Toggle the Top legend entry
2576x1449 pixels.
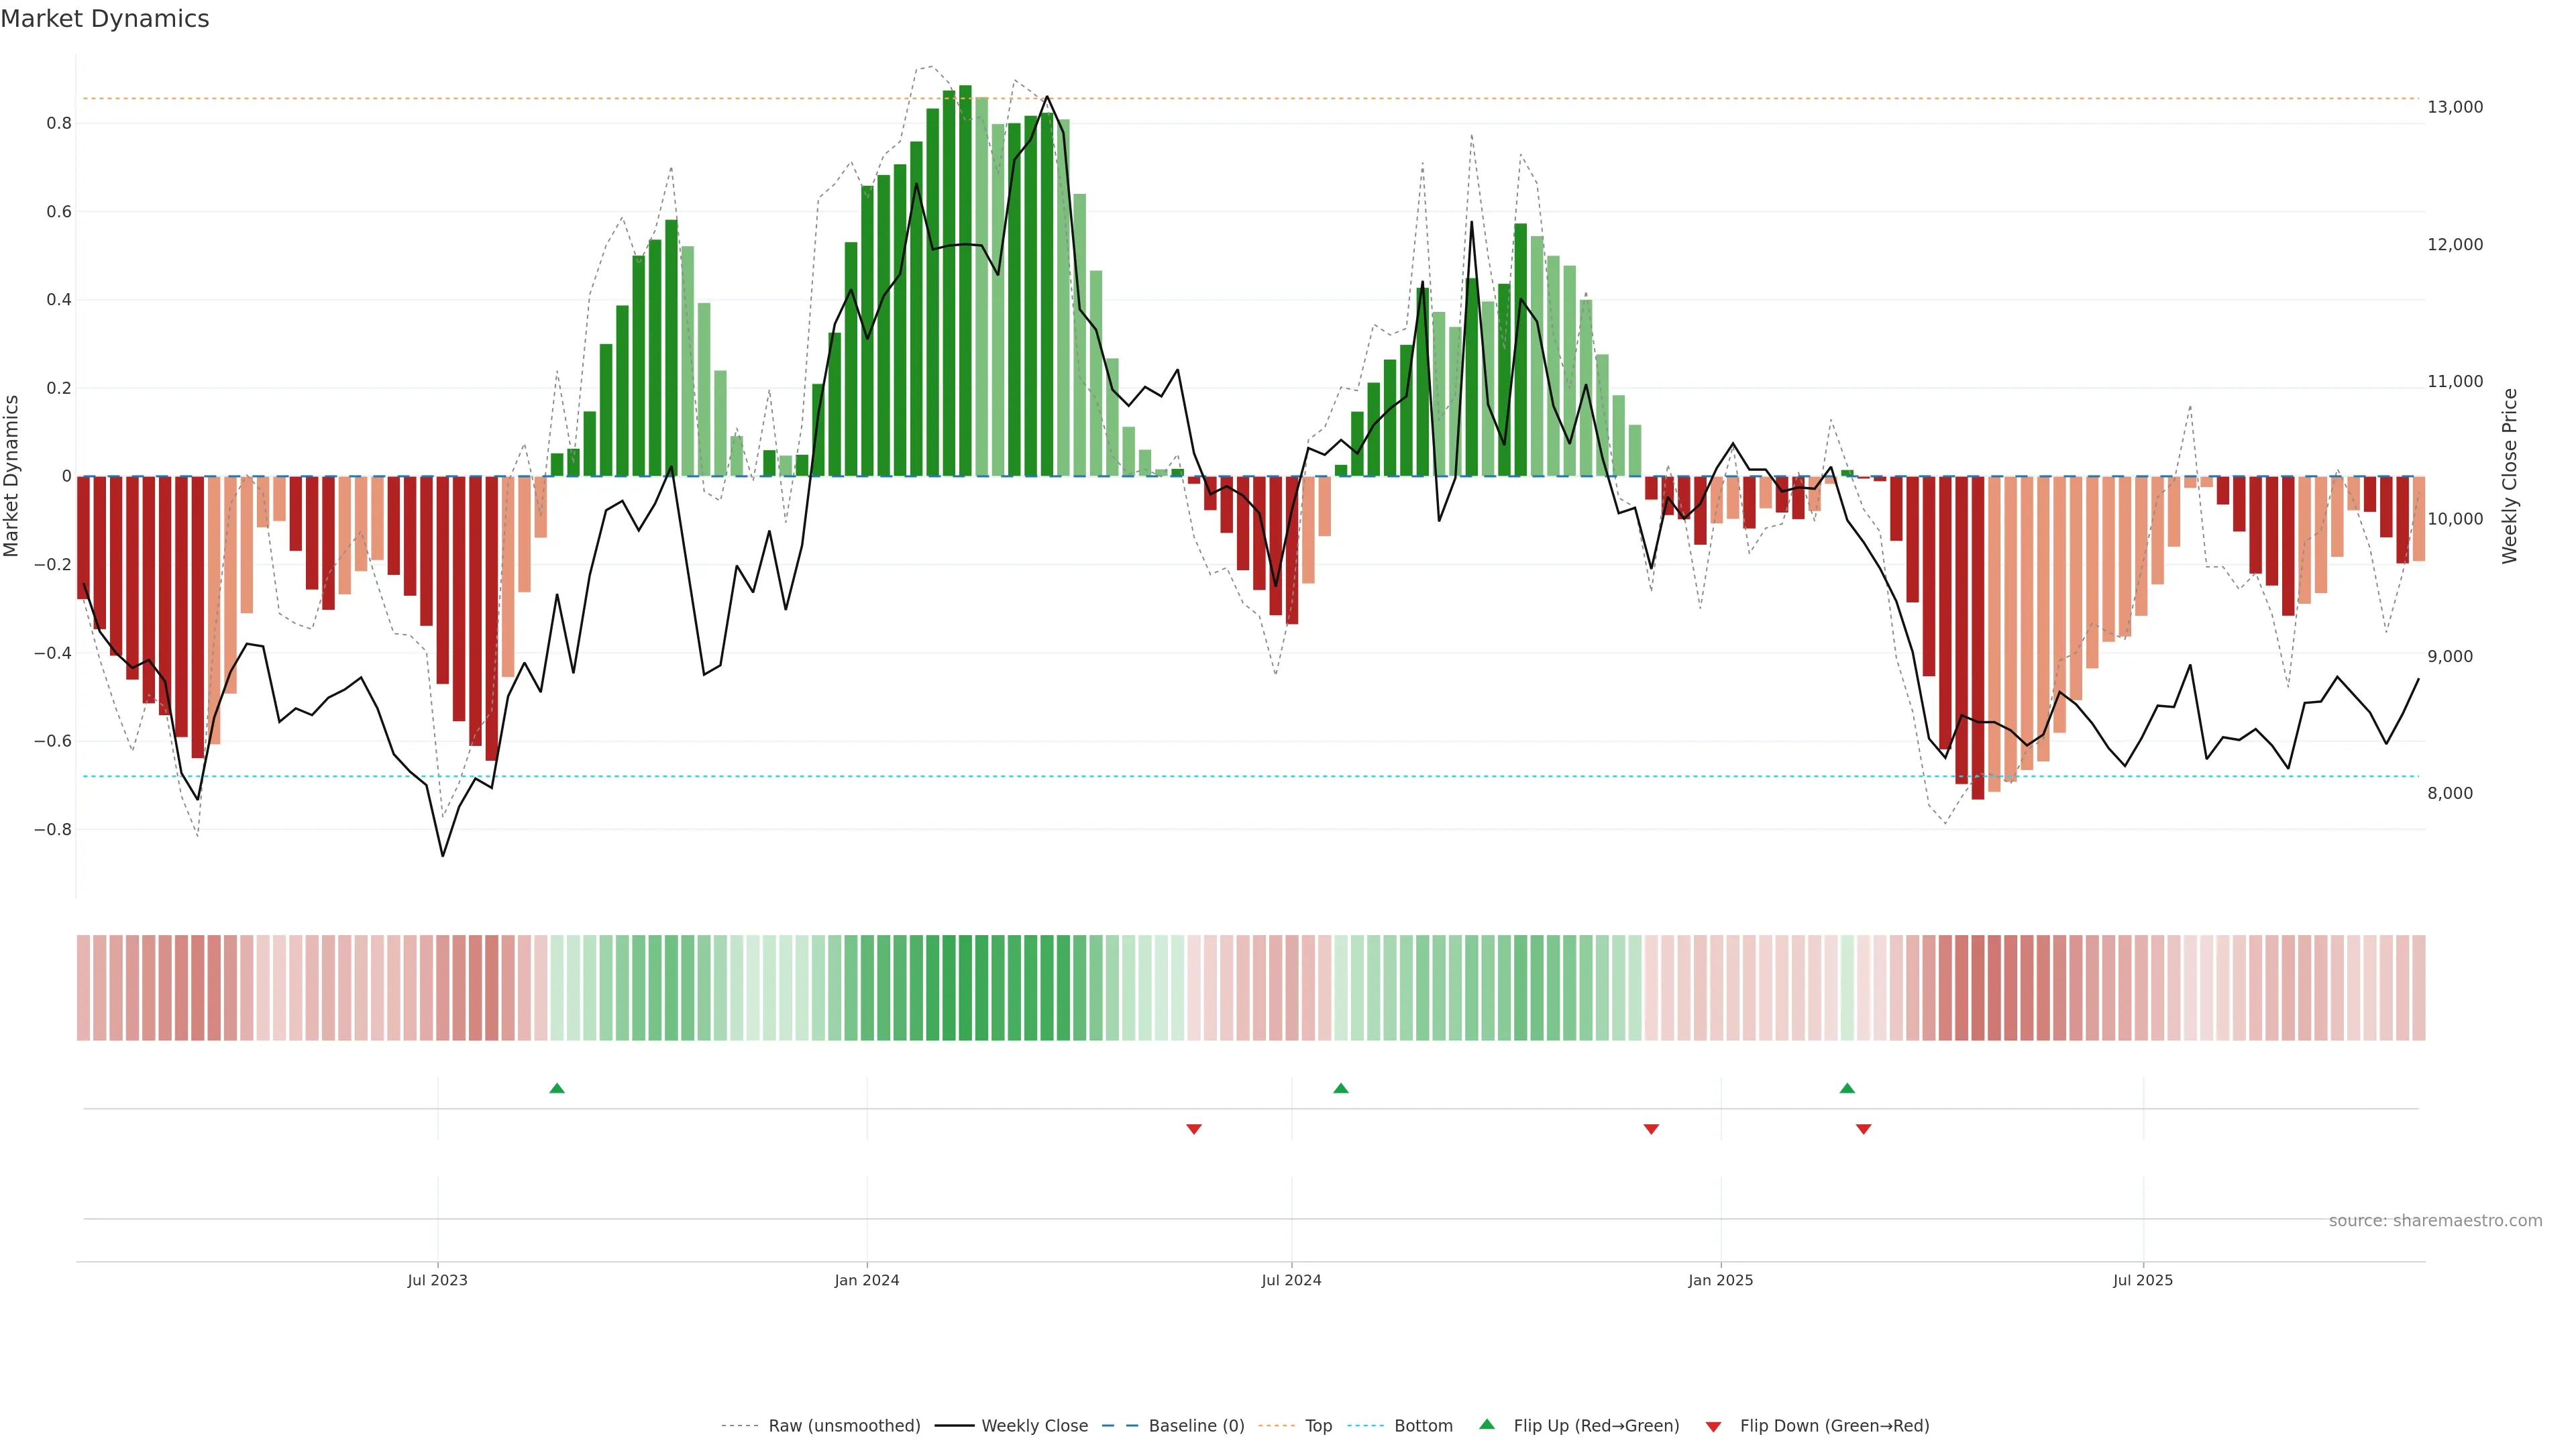[1318, 1426]
